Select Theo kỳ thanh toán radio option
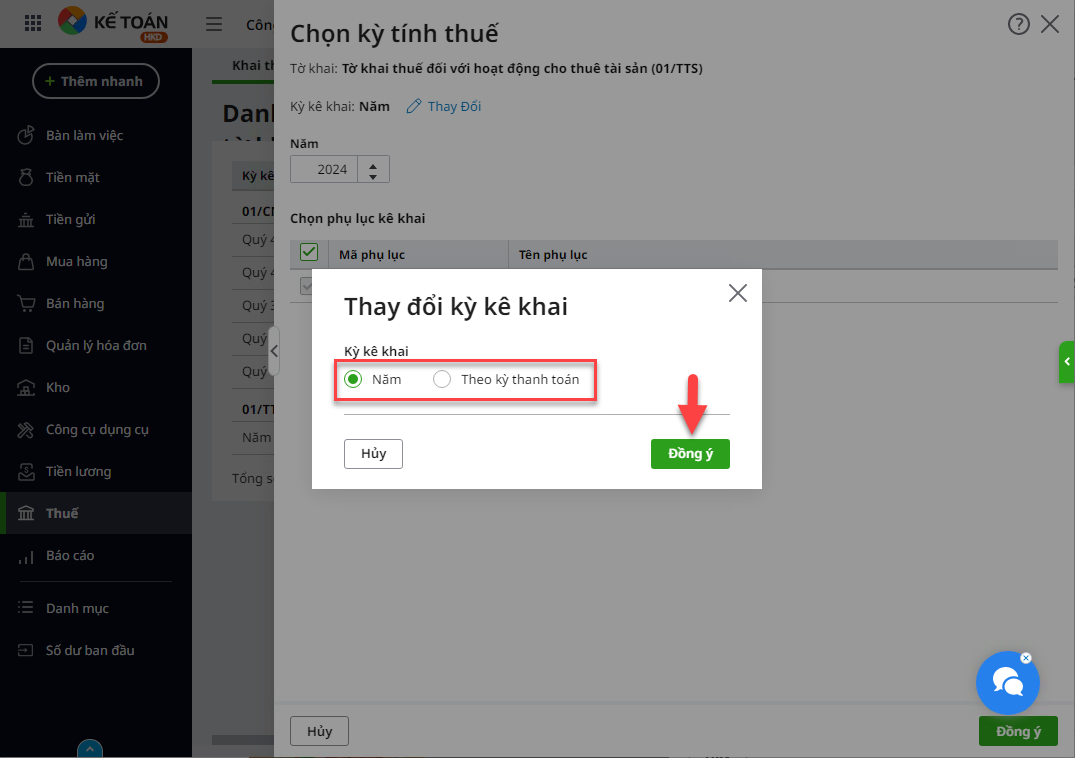Image resolution: width=1075 pixels, height=758 pixels. 442,379
